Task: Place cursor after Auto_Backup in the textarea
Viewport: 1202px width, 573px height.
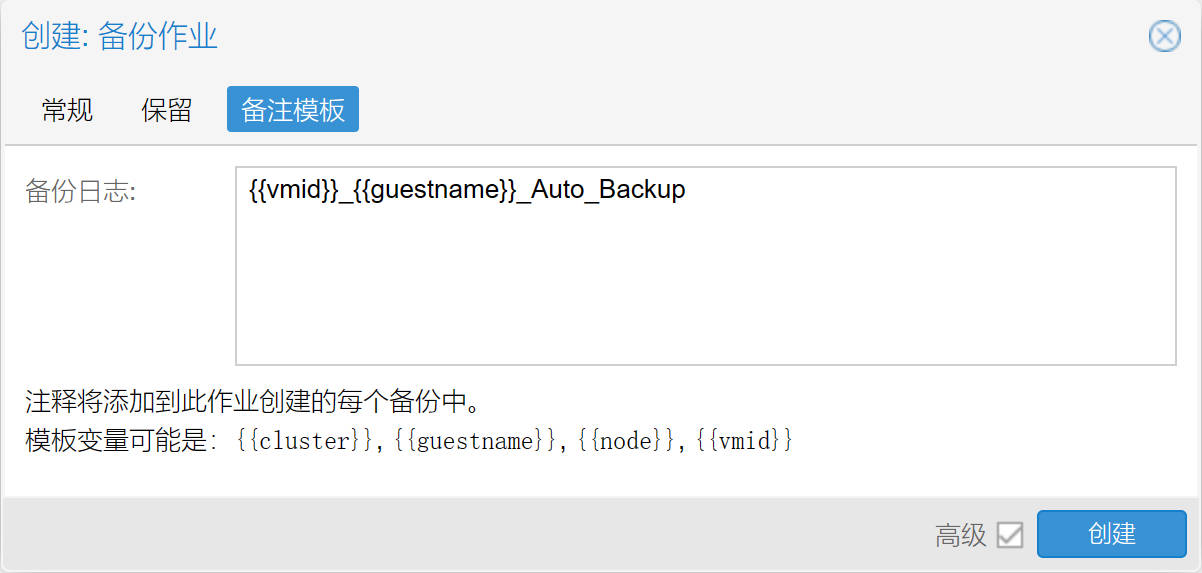Action: [687, 190]
